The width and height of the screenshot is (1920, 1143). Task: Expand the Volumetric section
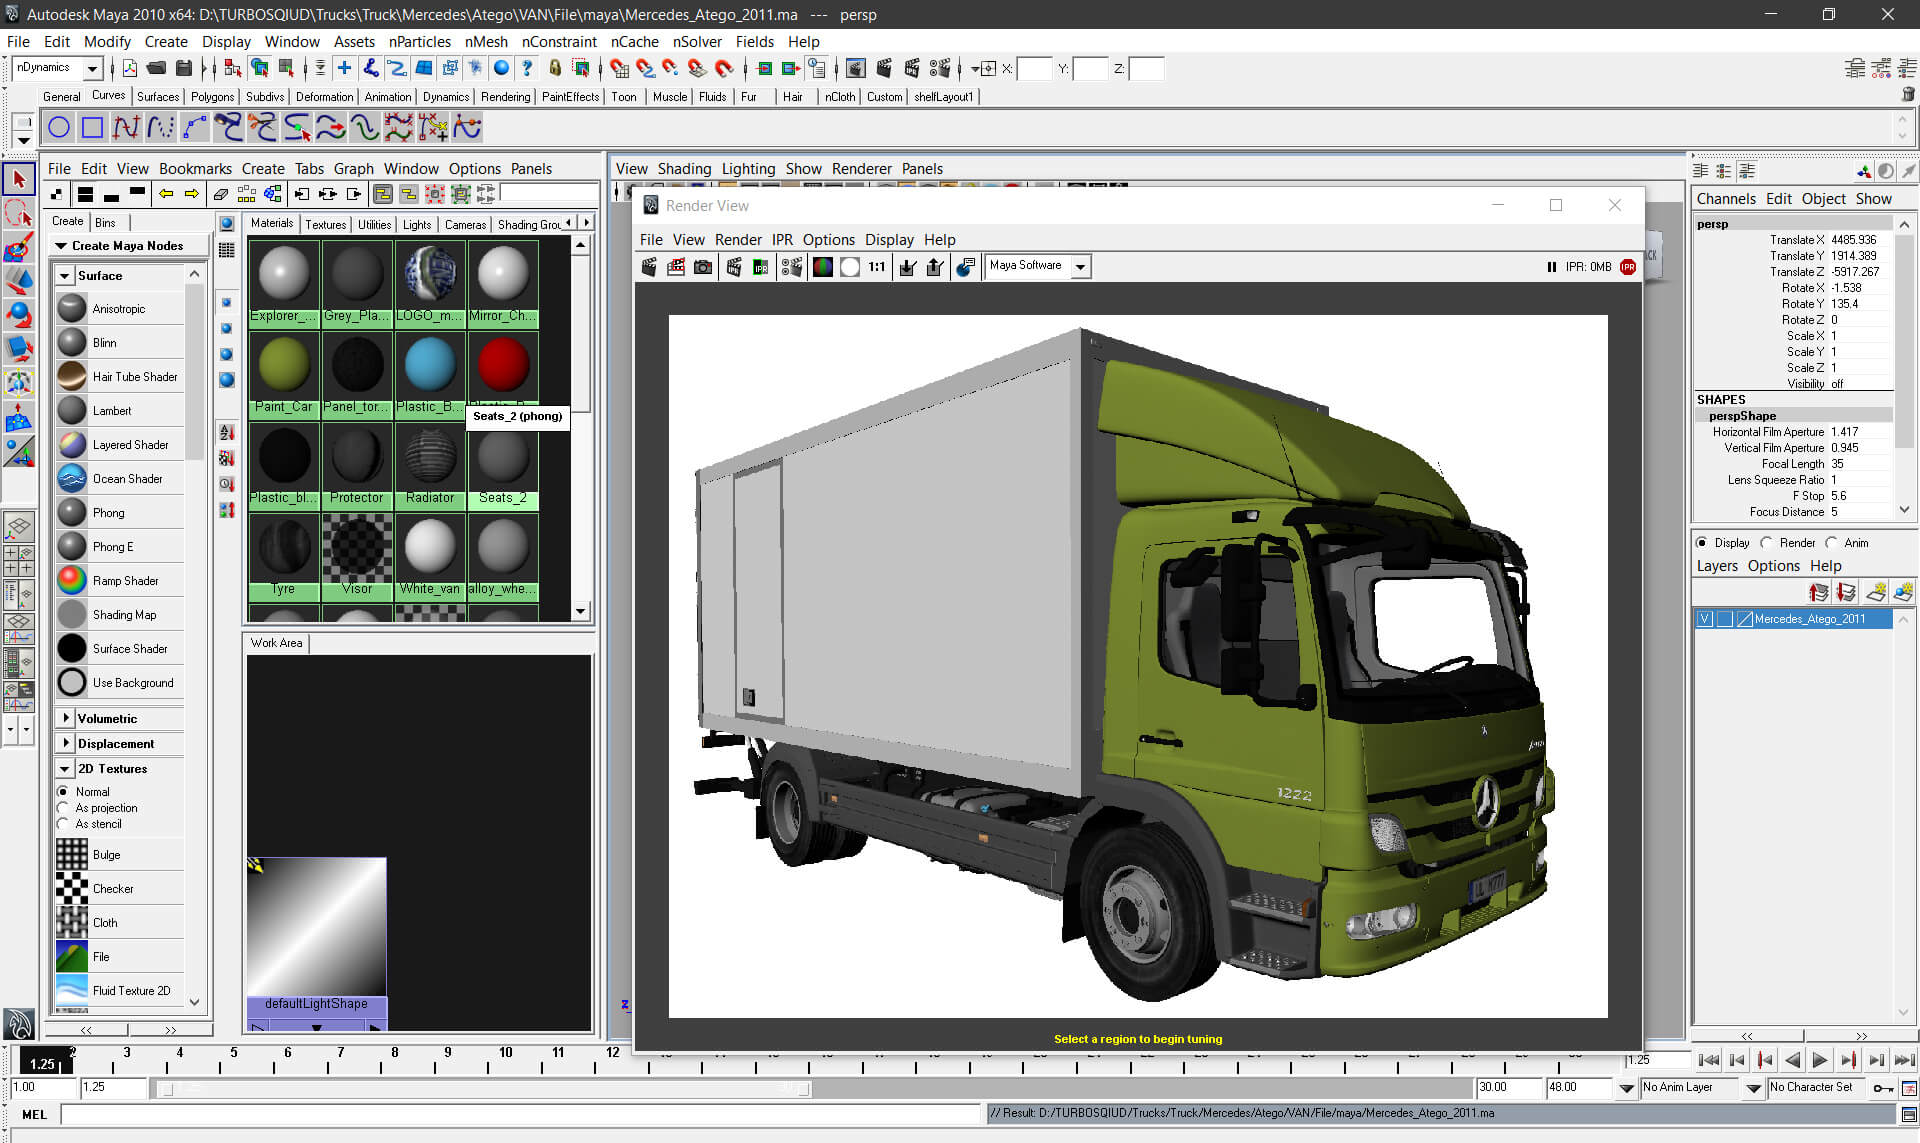point(65,718)
